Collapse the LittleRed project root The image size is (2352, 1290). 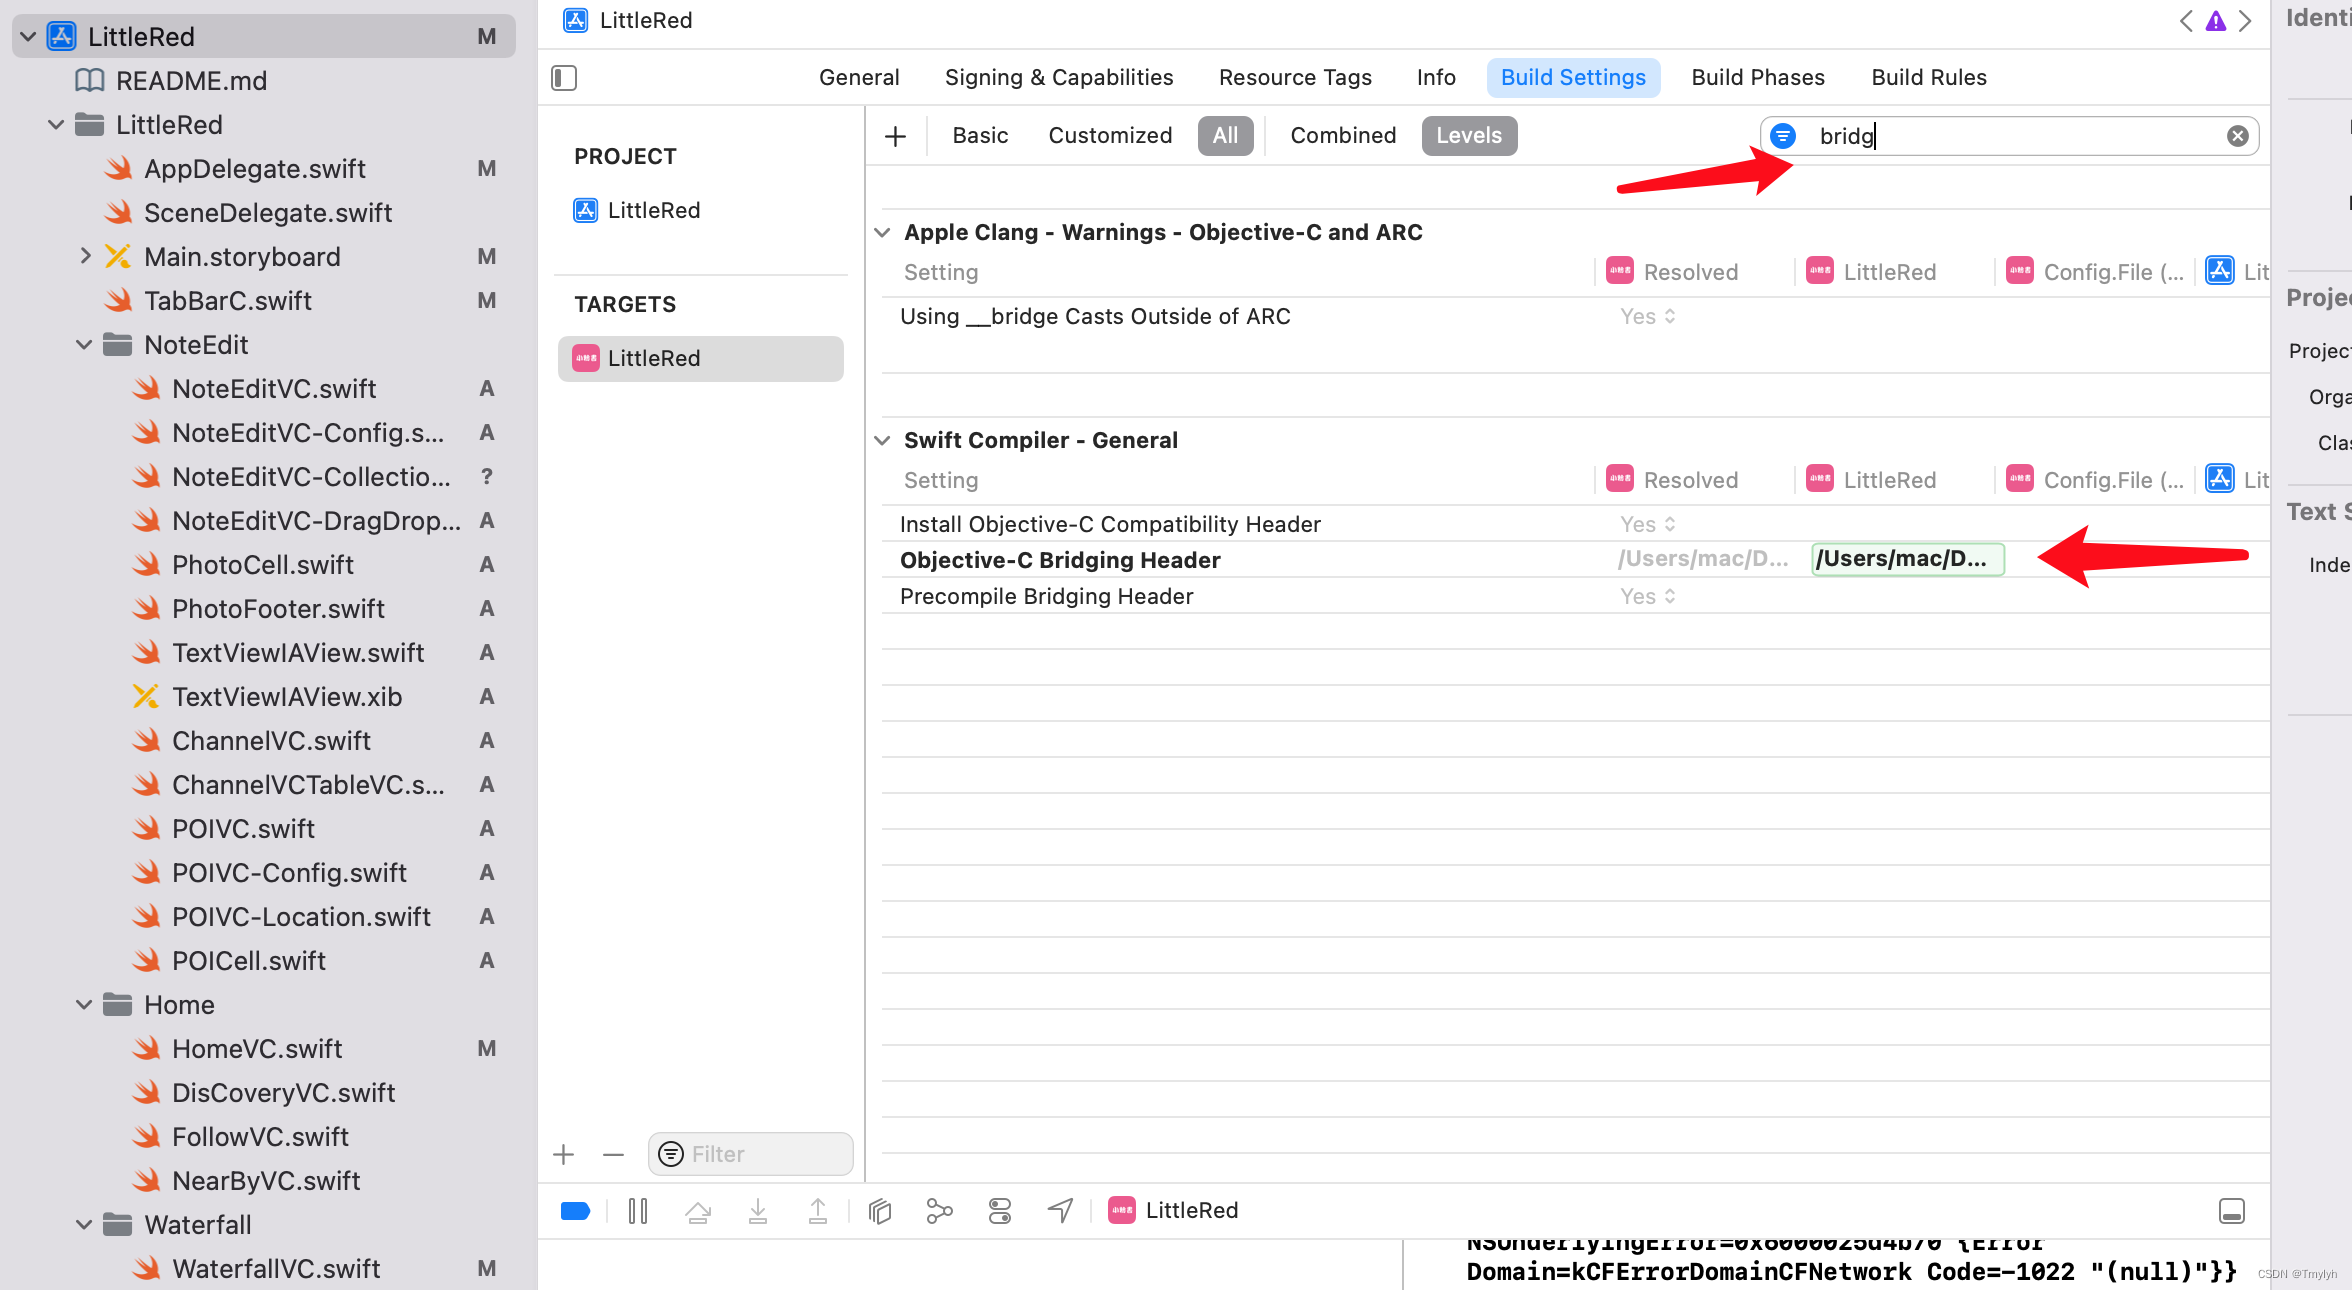click(28, 37)
